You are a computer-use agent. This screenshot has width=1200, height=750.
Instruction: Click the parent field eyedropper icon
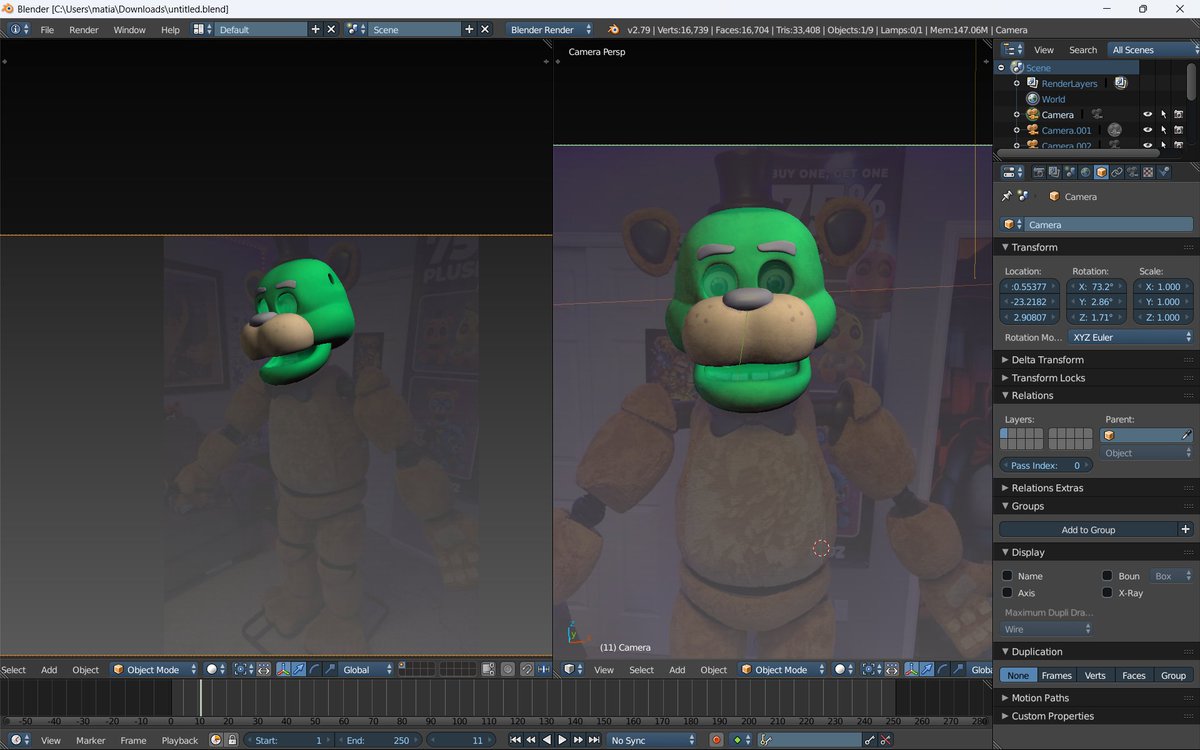click(x=1186, y=435)
